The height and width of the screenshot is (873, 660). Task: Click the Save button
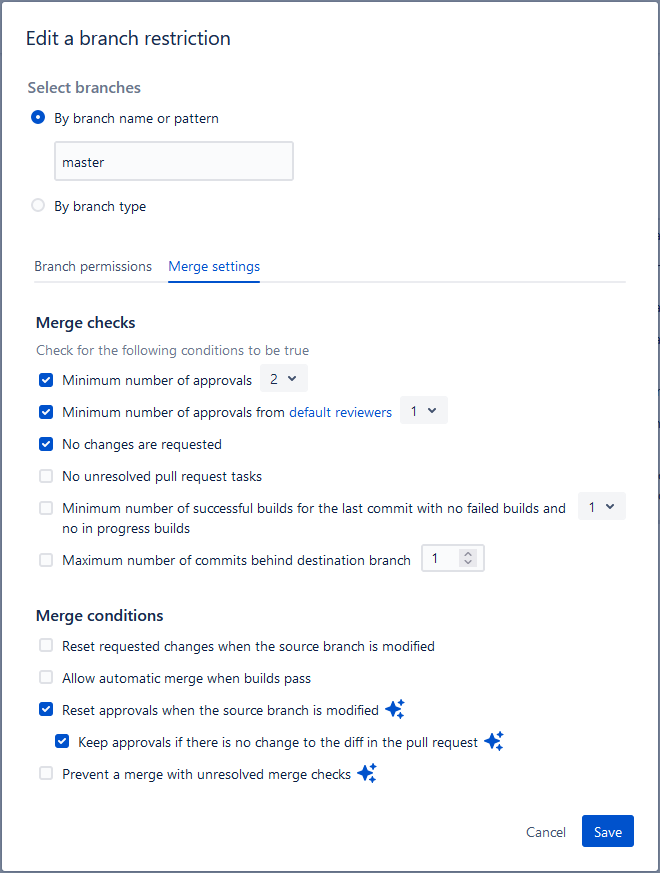607,831
